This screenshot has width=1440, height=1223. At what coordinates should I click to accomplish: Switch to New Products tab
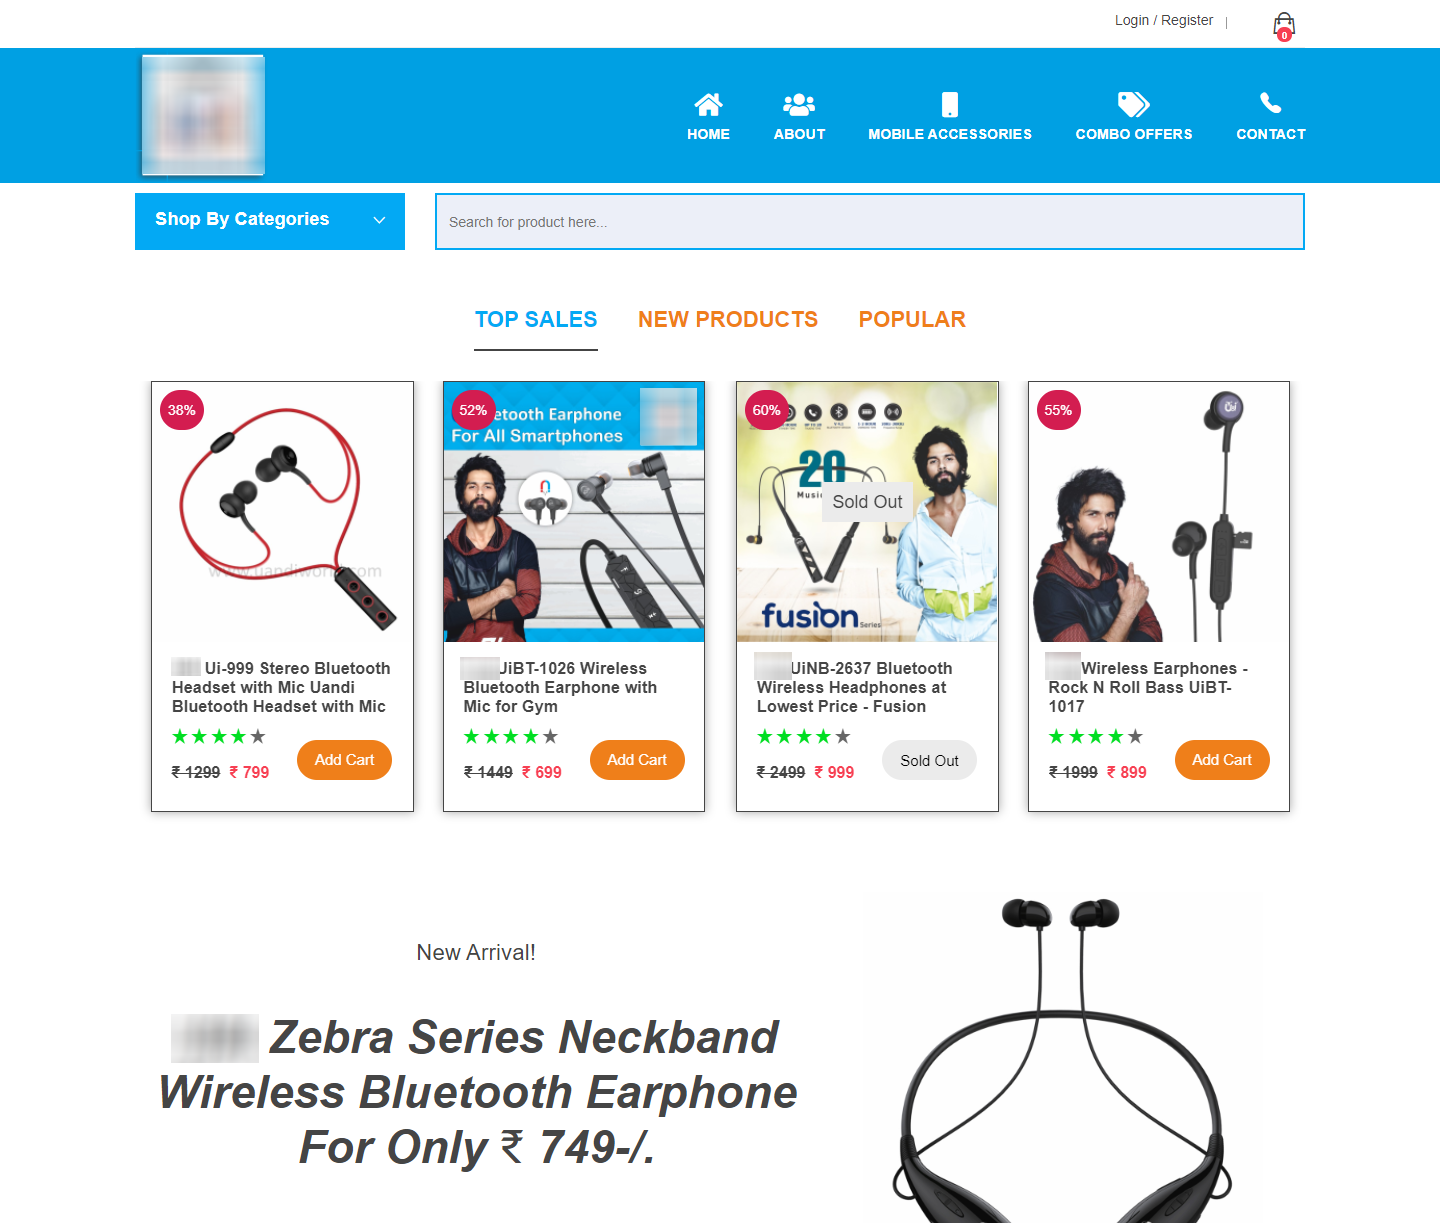coord(728,320)
